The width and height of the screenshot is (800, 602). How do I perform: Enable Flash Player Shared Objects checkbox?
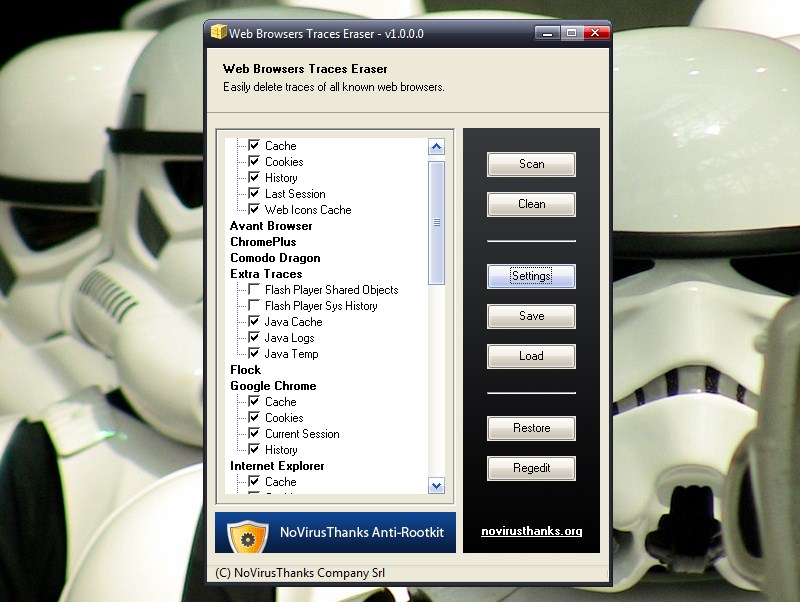(254, 289)
